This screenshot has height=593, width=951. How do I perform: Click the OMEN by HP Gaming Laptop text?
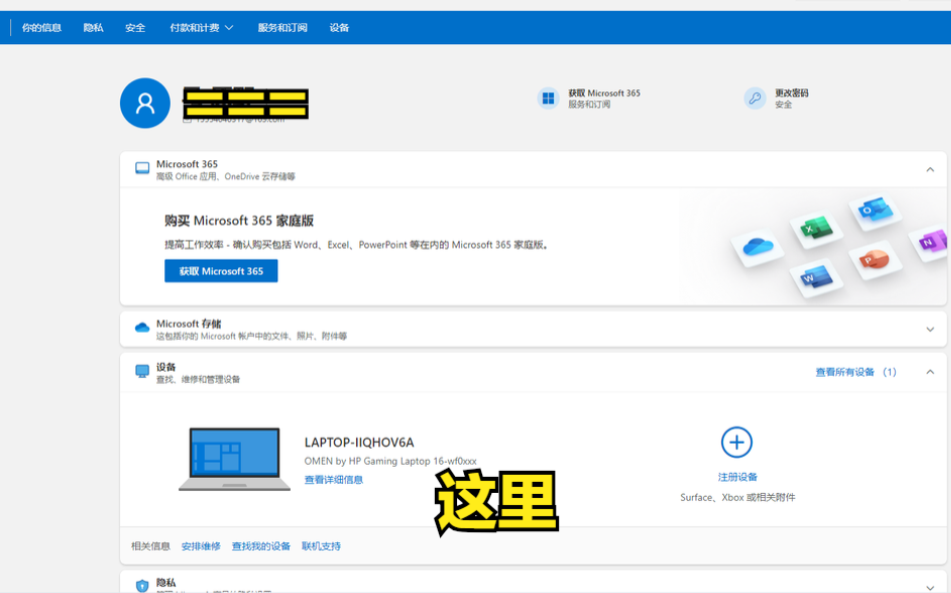391,461
